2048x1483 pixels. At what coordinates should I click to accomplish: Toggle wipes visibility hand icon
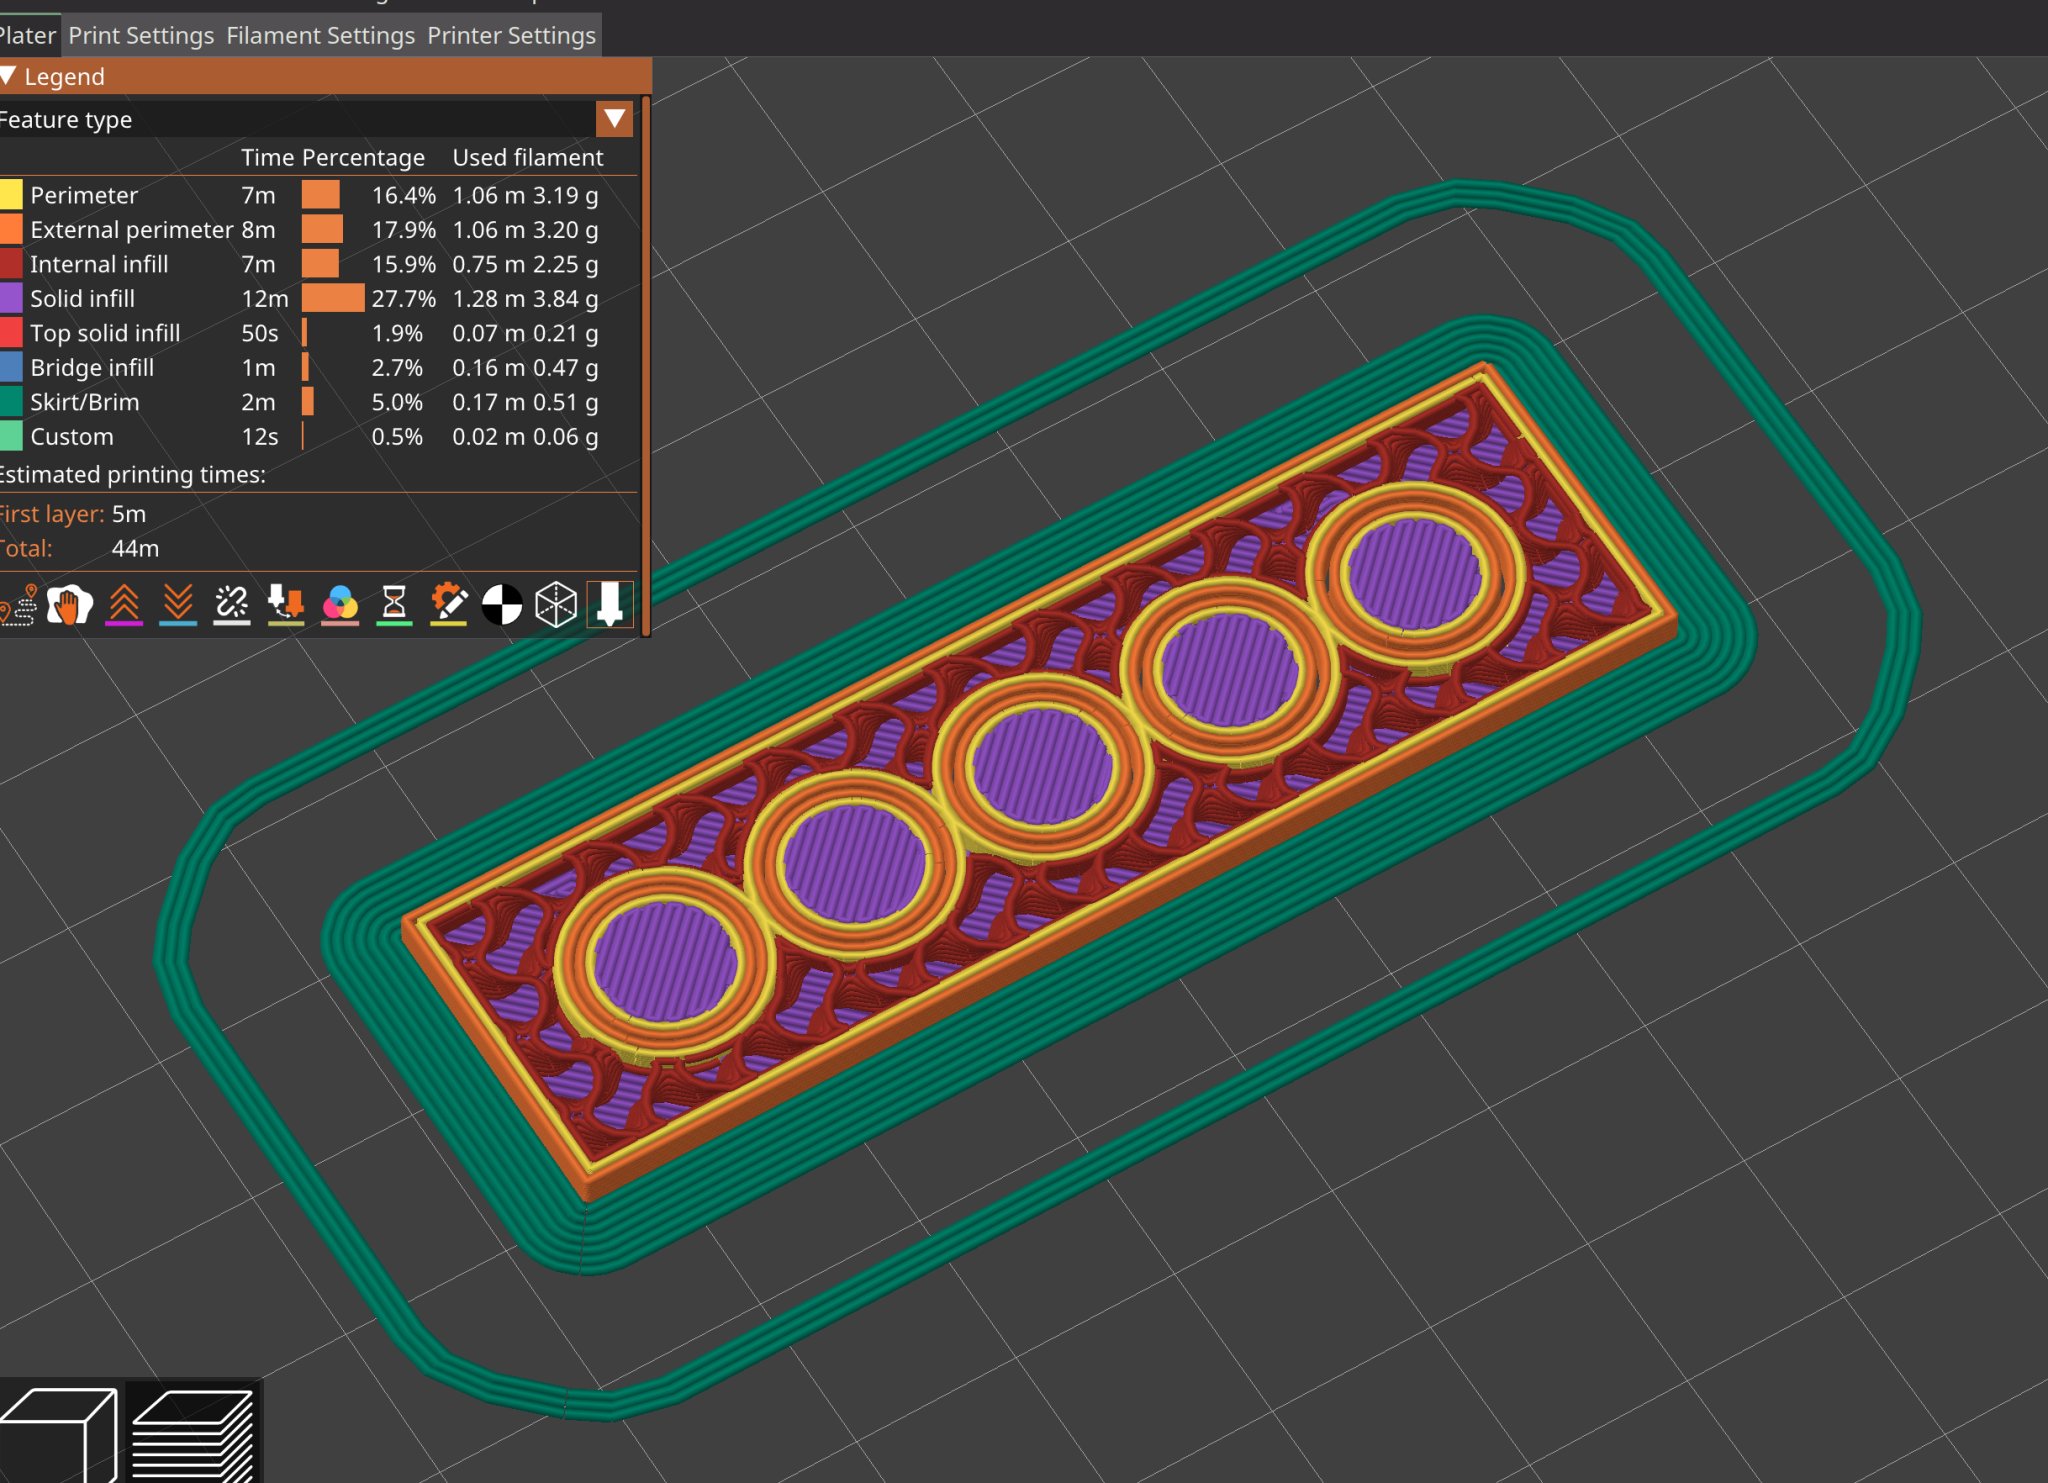69,605
